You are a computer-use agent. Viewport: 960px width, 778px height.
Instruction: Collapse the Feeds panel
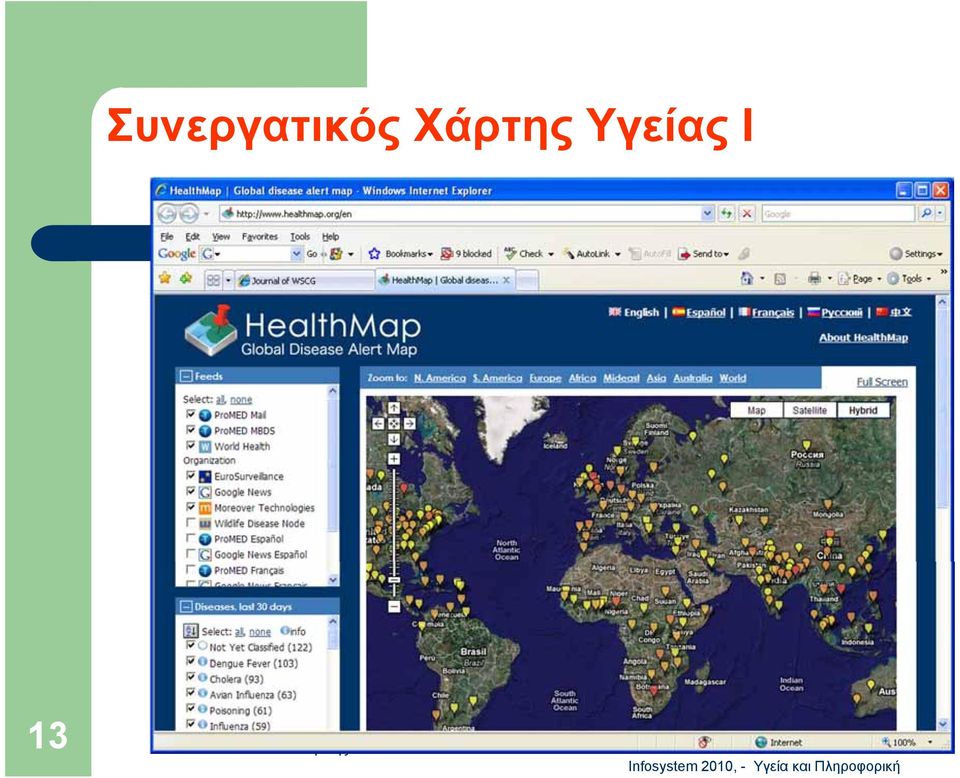pyautogui.click(x=186, y=376)
